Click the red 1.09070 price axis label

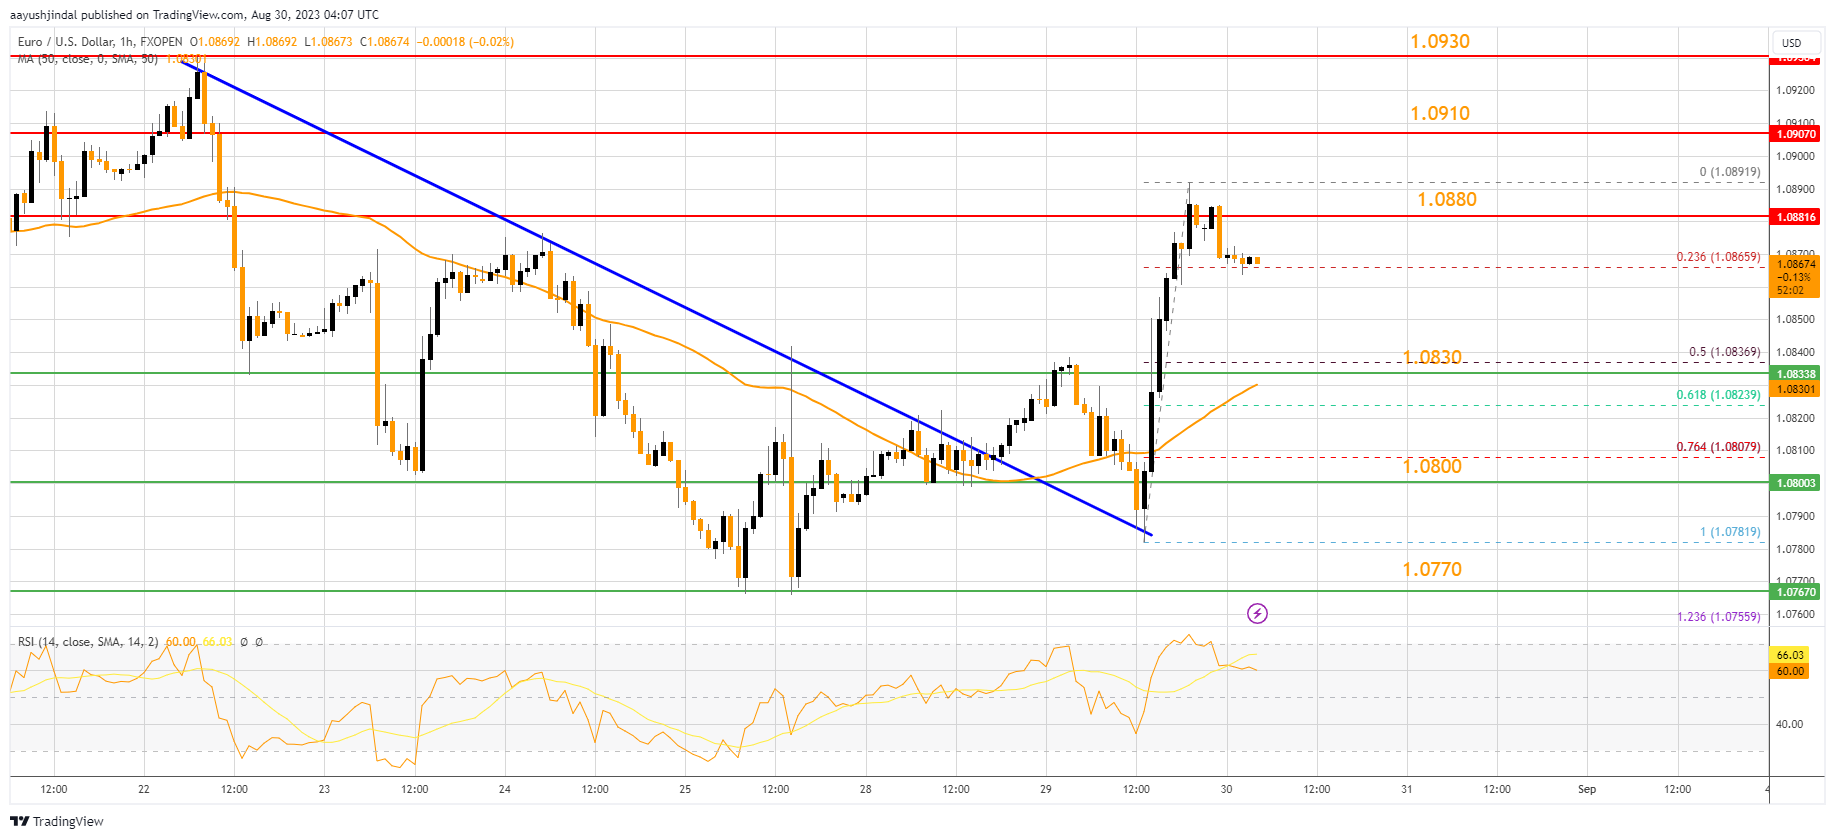(1795, 134)
